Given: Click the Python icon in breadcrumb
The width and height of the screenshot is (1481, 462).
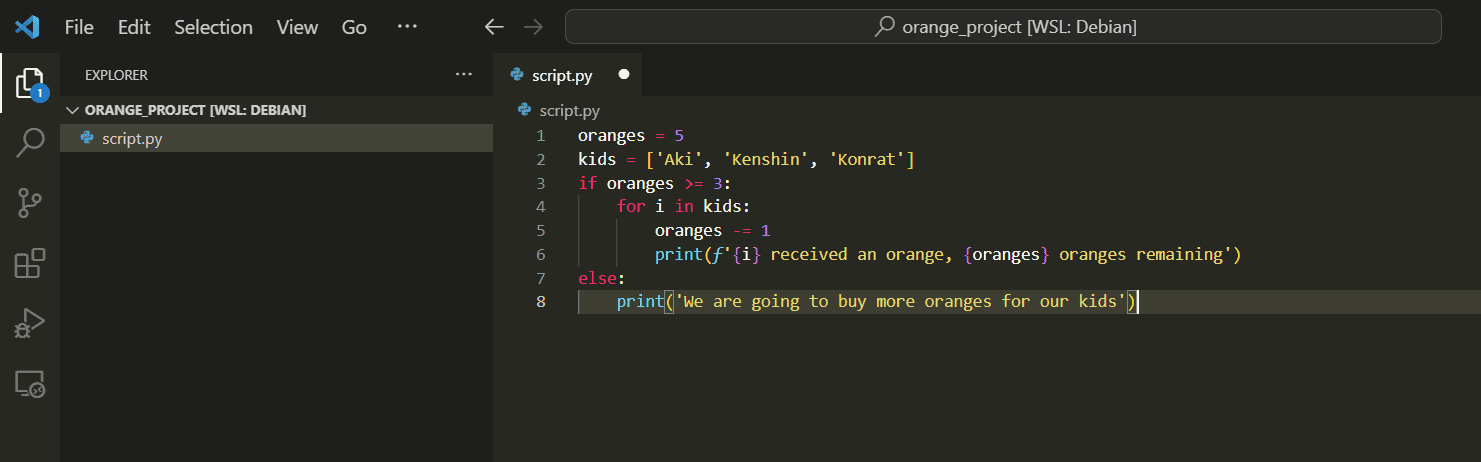Looking at the screenshot, I should click(525, 110).
